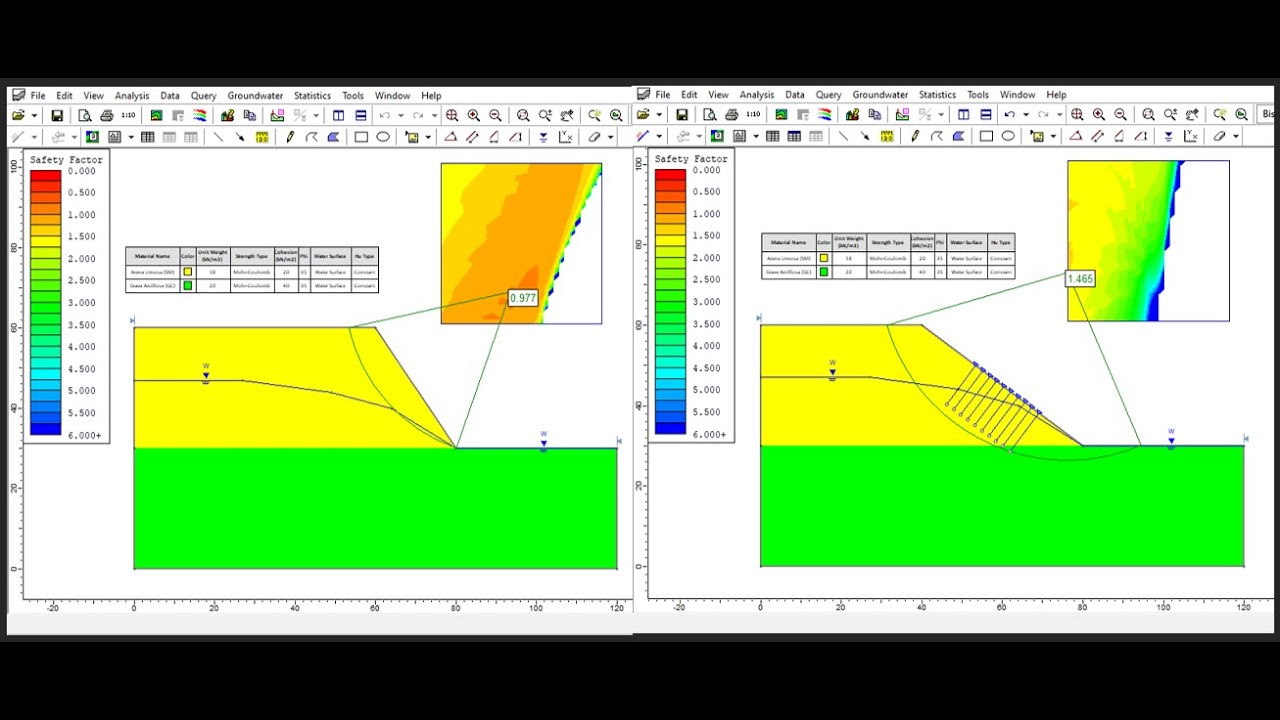Open Statistics menu in left window

[312, 96]
